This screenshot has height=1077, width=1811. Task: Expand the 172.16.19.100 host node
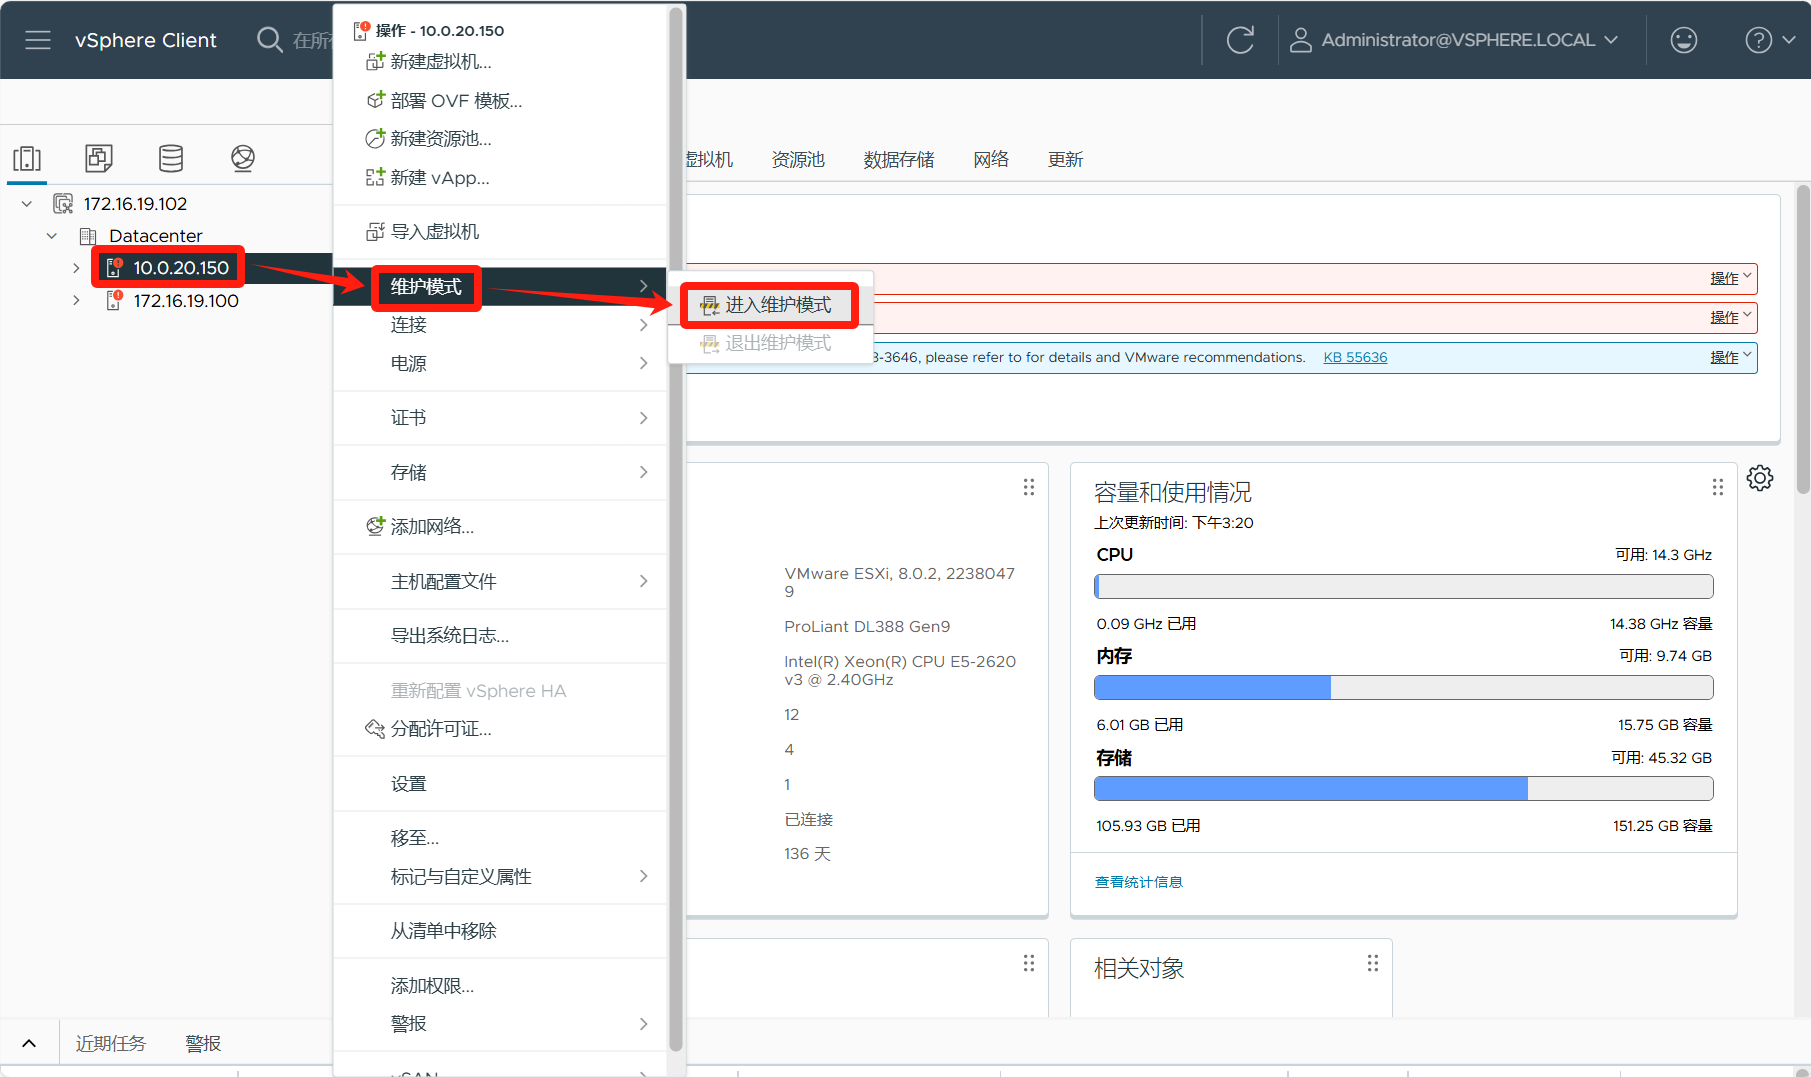point(76,301)
